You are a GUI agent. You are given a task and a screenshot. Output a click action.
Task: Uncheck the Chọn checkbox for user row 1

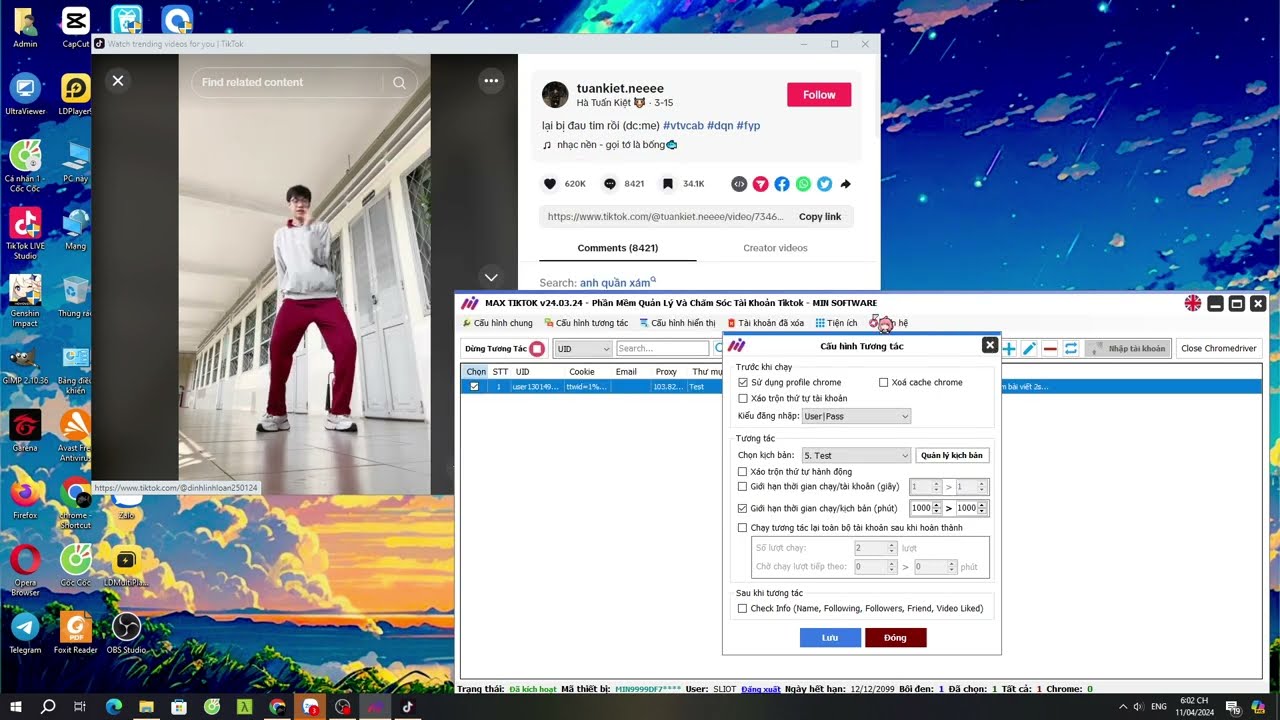[x=474, y=386]
